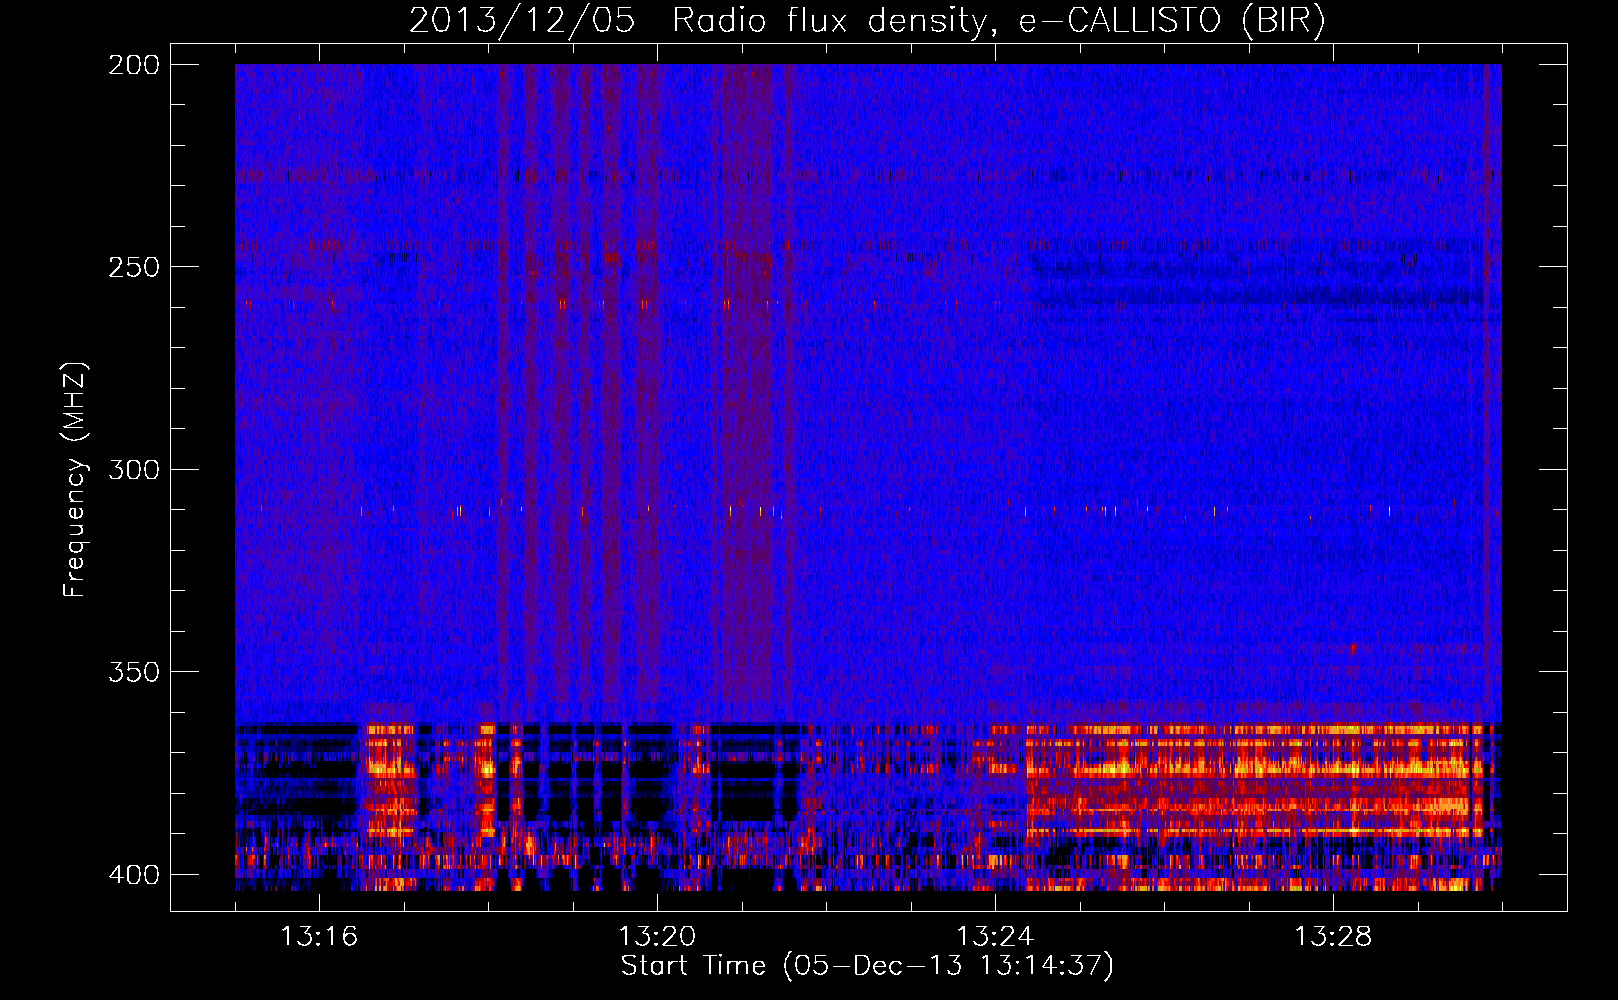The height and width of the screenshot is (1000, 1618).
Task: Click the 200 frequency tick label
Action: 134,65
